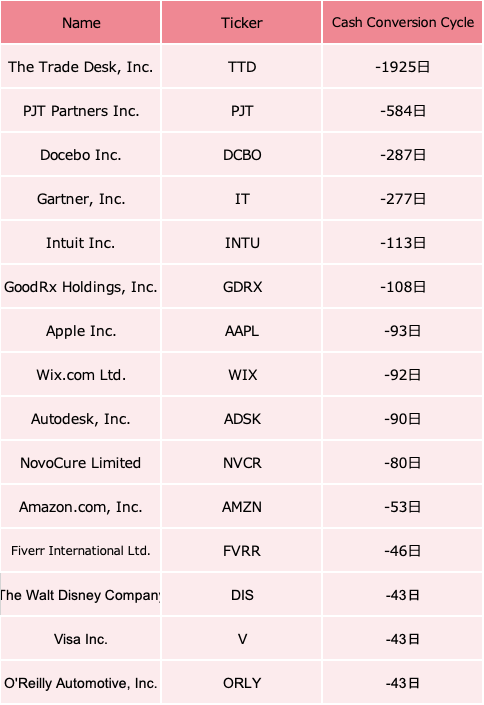Select The Trade Desk, Inc. cell

pyautogui.click(x=81, y=67)
